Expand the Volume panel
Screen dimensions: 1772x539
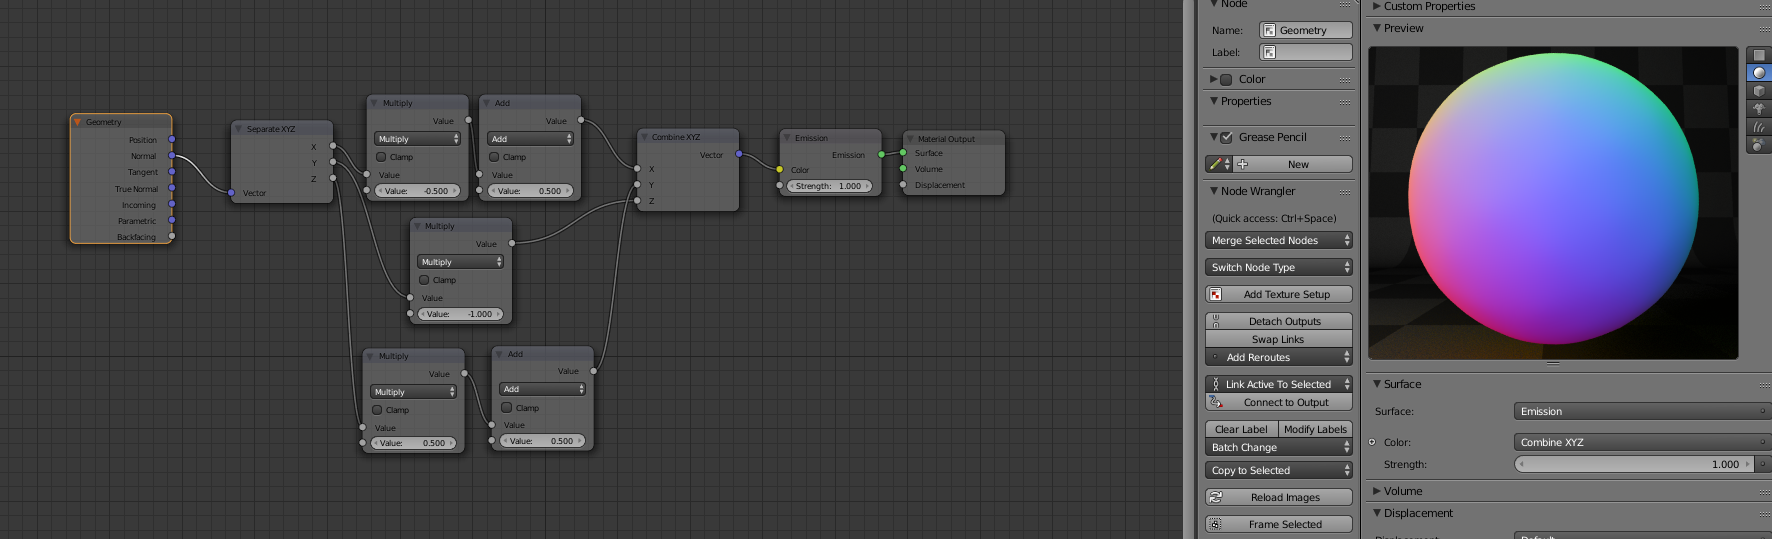[1377, 491]
